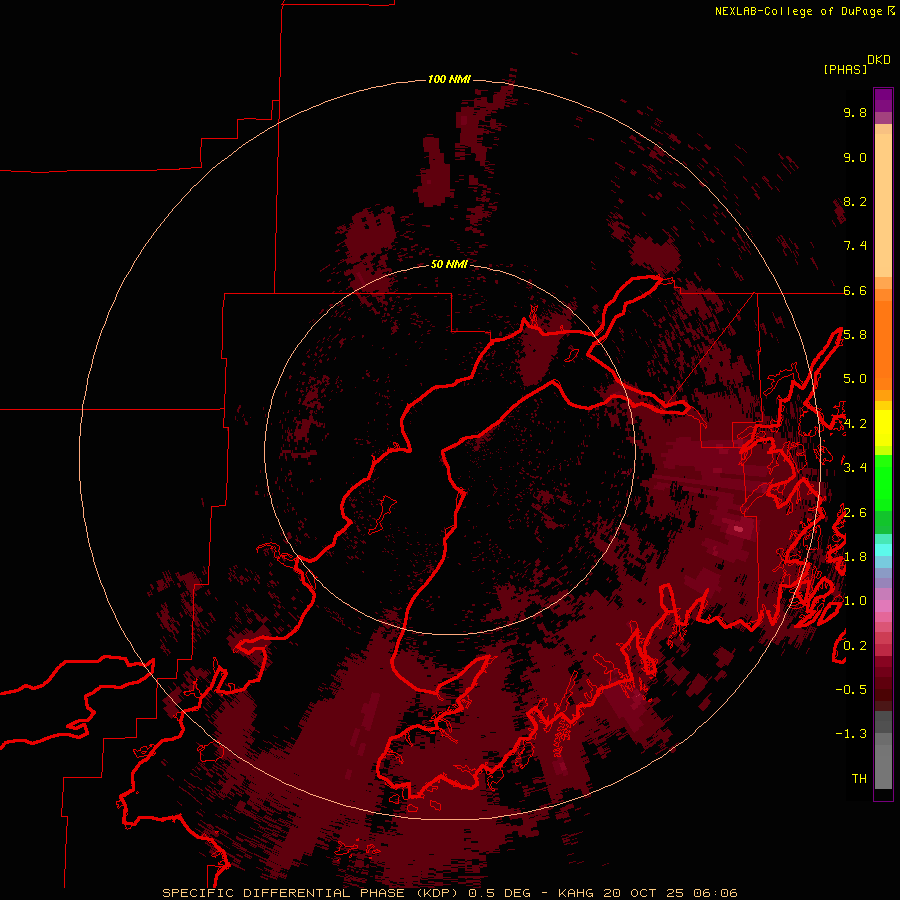Click the KAHG 20 OCT 25 06:06 timestamp

coord(647,893)
